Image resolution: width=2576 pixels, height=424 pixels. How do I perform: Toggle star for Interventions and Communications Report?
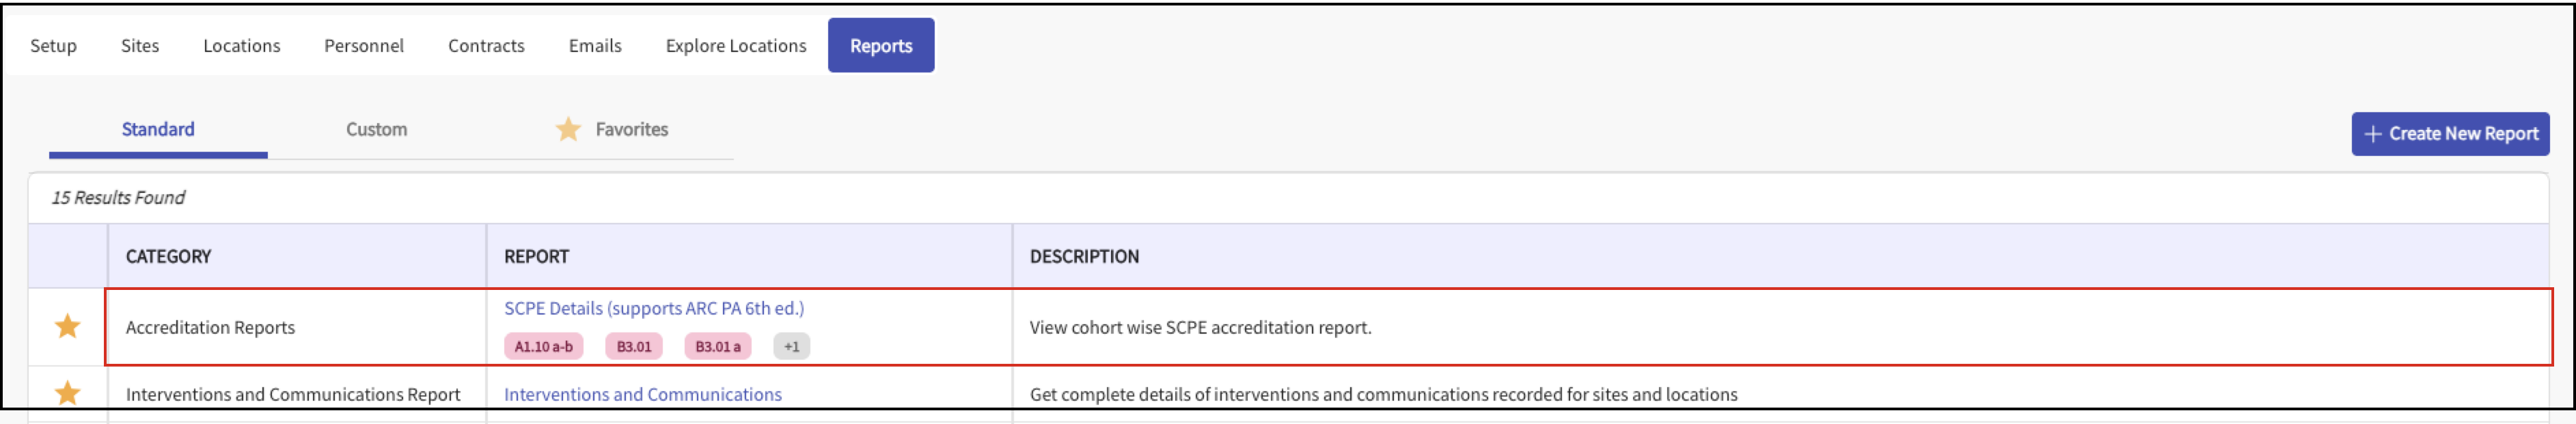coord(67,393)
